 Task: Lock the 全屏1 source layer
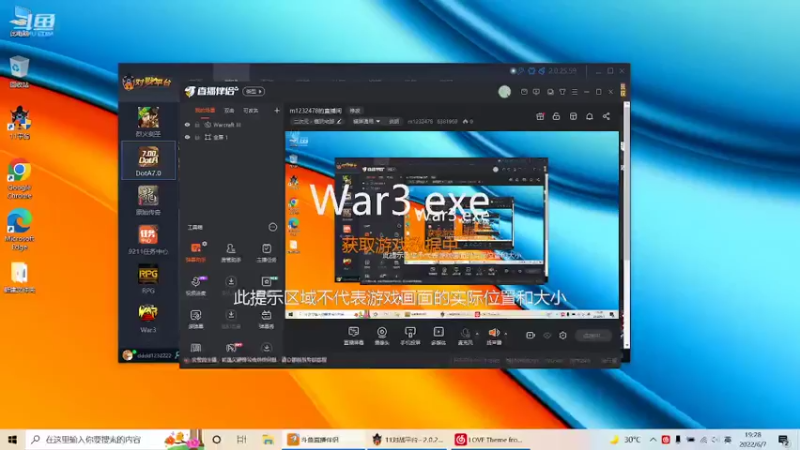pyautogui.click(x=197, y=137)
